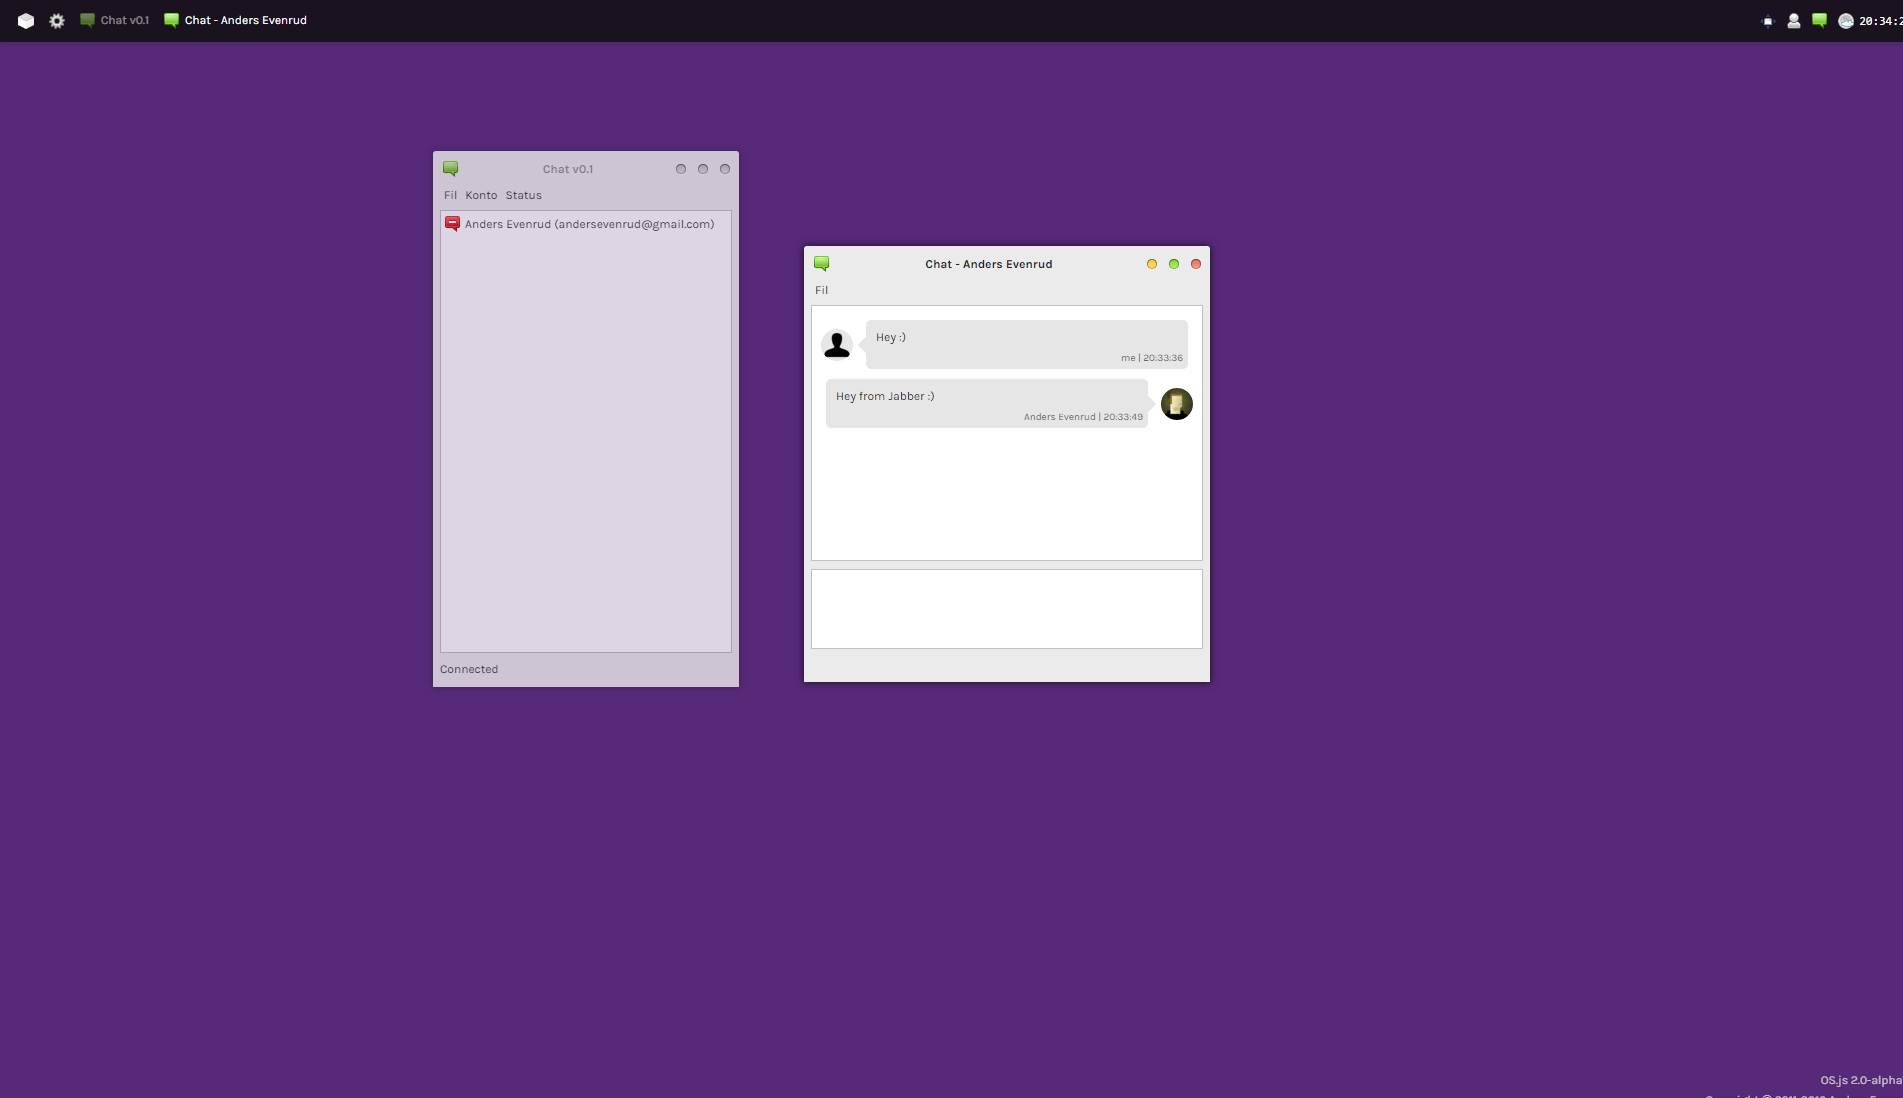Screen dimensions: 1903x1098
Task: Open the Konto menu in Chat v0.1
Action: point(481,195)
